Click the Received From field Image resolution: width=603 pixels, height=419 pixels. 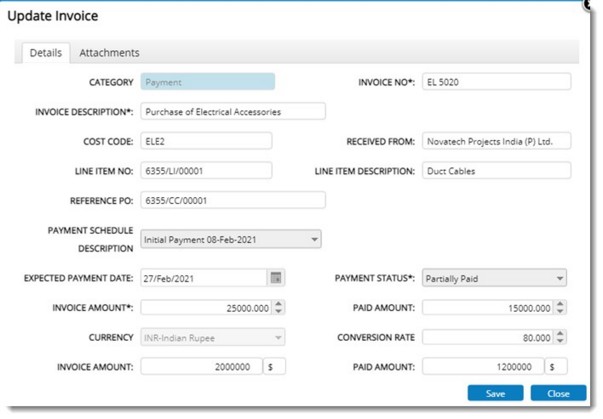(x=495, y=141)
